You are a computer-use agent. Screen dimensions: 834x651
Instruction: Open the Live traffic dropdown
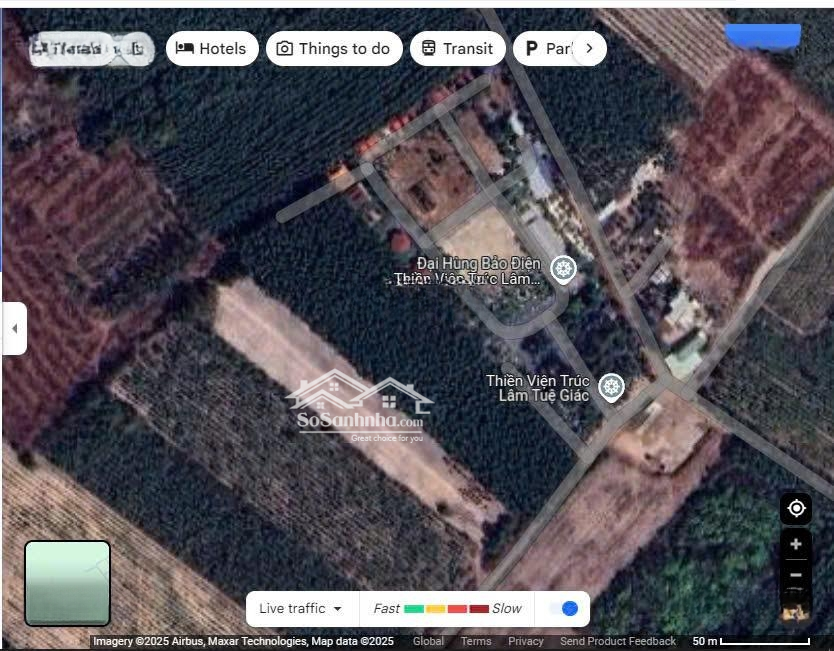301,608
